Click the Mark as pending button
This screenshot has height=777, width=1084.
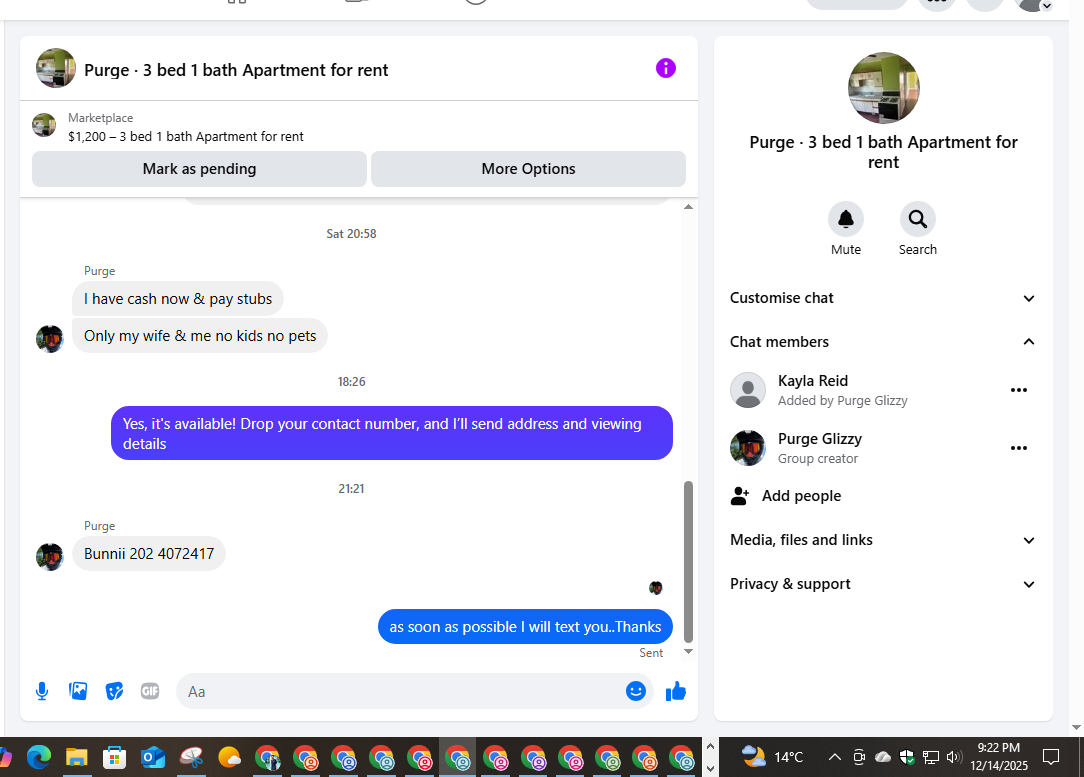[x=199, y=169]
